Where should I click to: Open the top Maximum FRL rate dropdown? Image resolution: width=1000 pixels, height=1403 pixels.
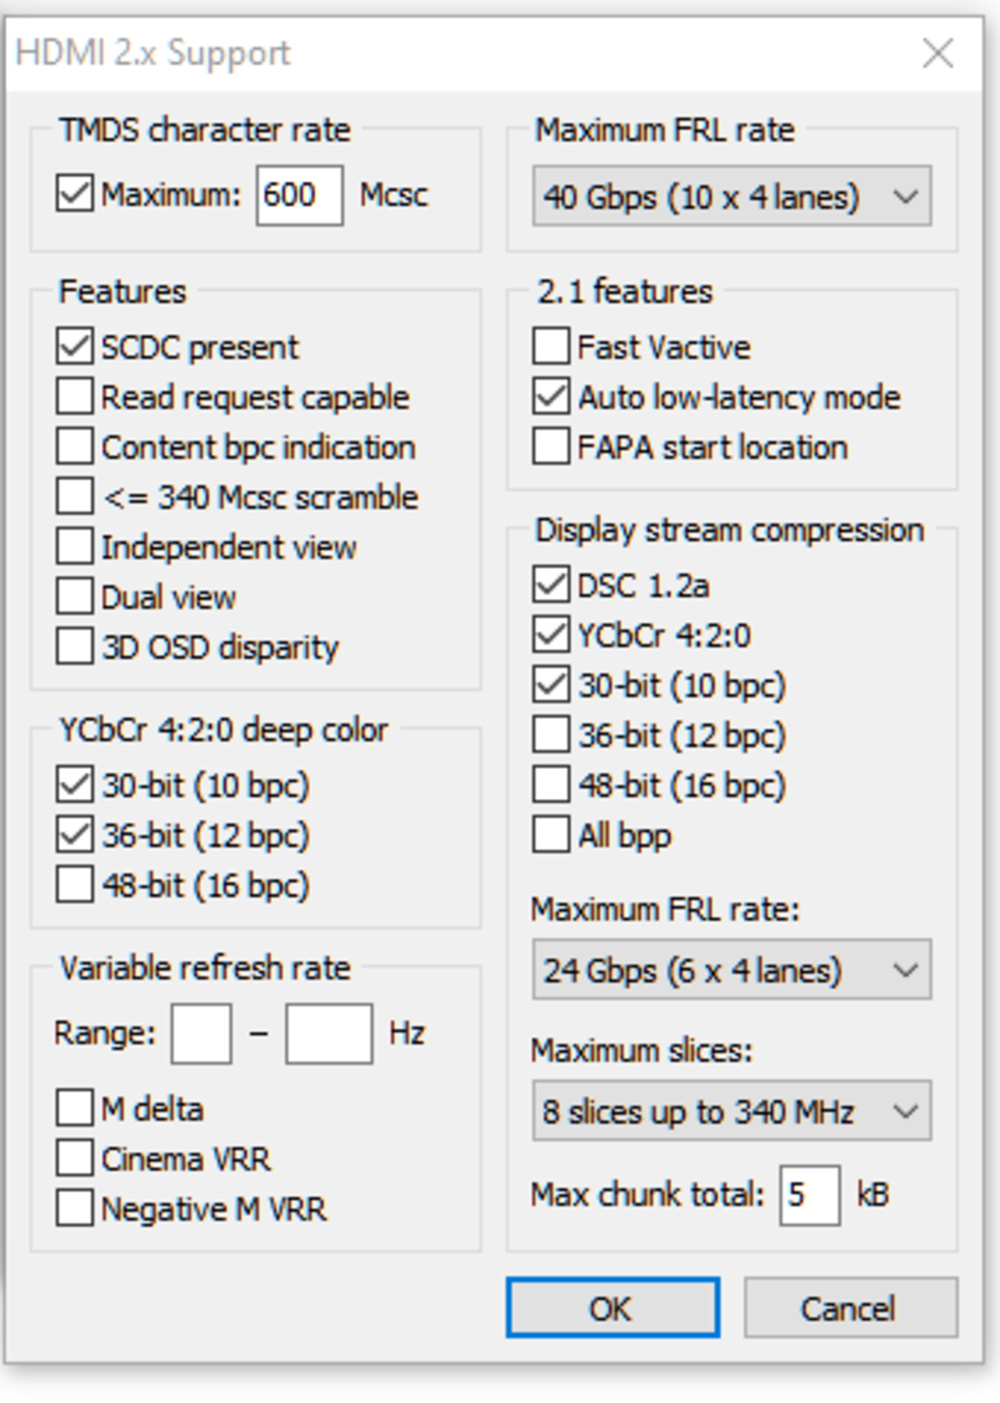[731, 196]
